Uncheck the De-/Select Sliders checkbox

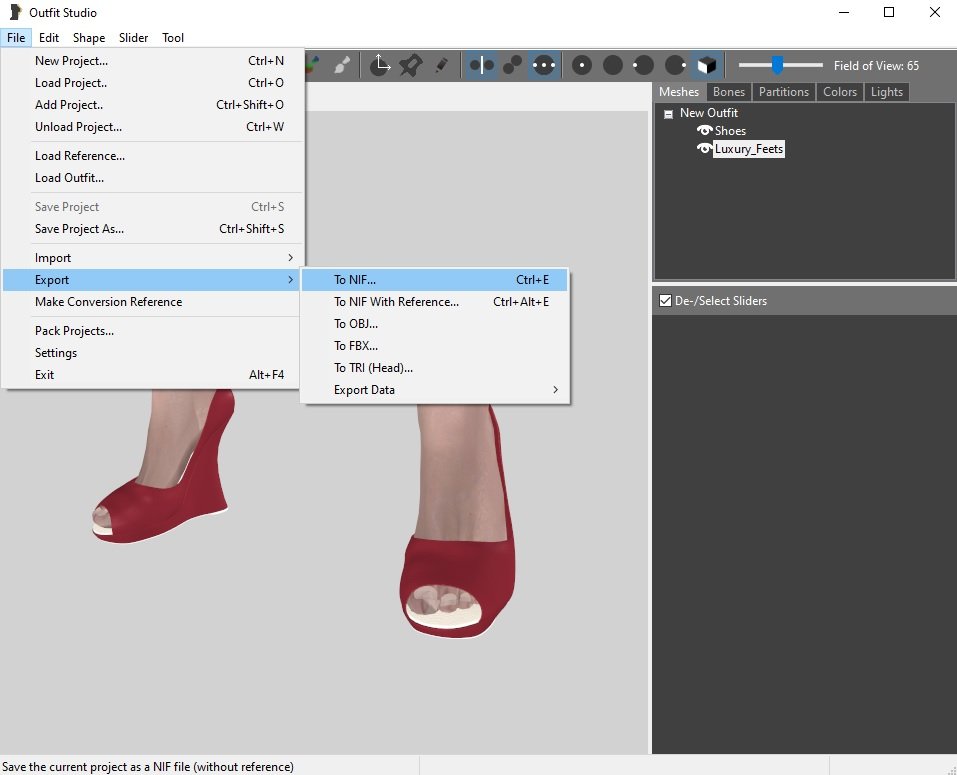(x=665, y=301)
